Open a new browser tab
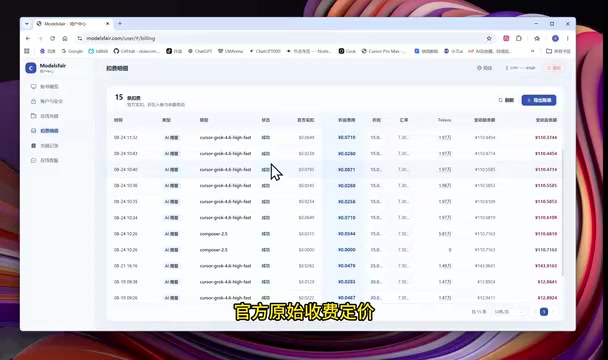Image resolution: width=608 pixels, height=360 pixels. 120,24
